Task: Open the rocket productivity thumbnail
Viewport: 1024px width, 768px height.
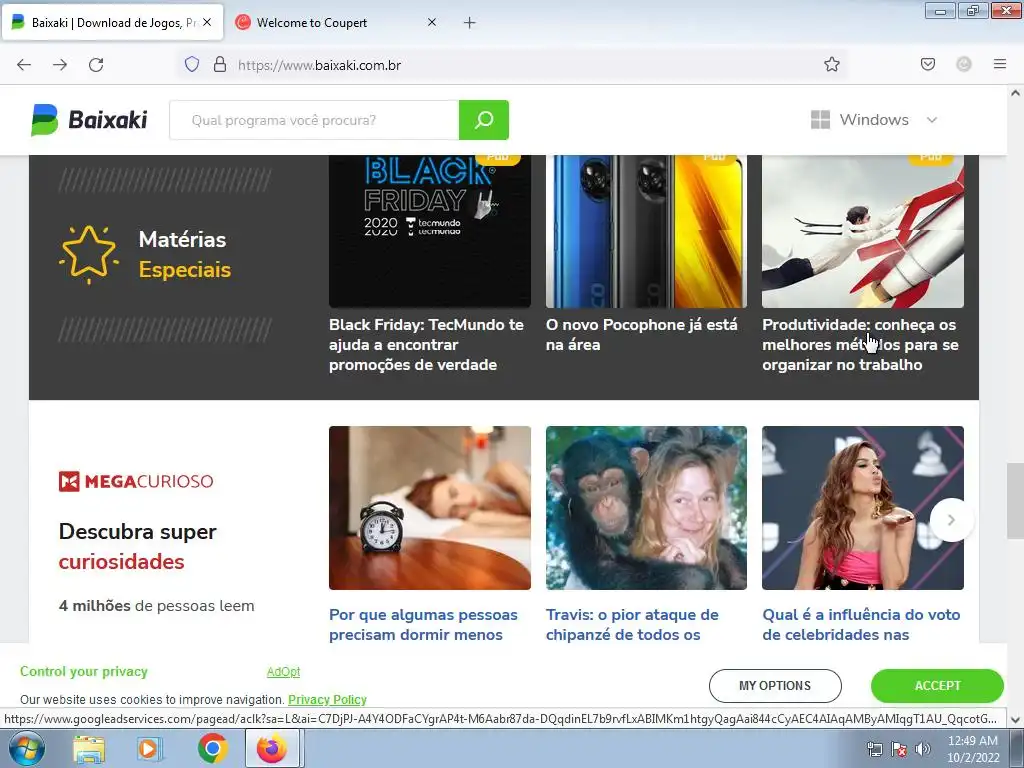Action: click(x=863, y=231)
